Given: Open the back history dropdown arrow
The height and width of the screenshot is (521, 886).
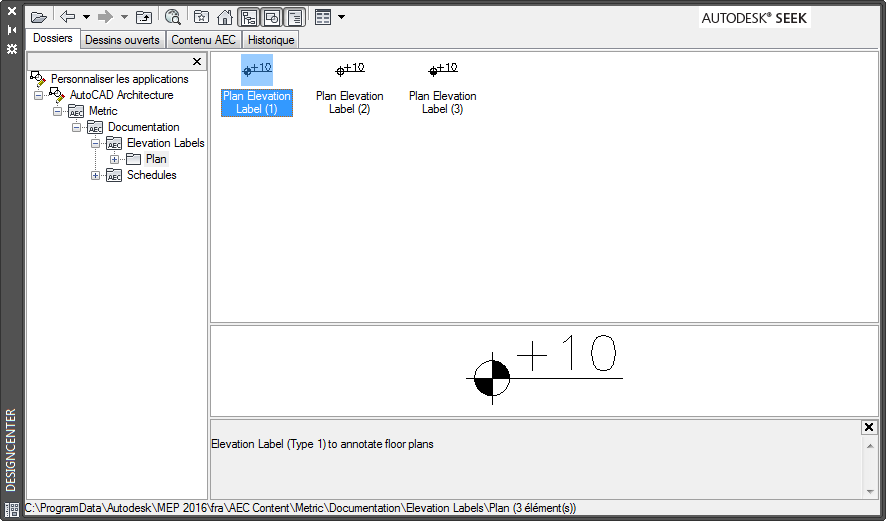Looking at the screenshot, I should point(86,17).
